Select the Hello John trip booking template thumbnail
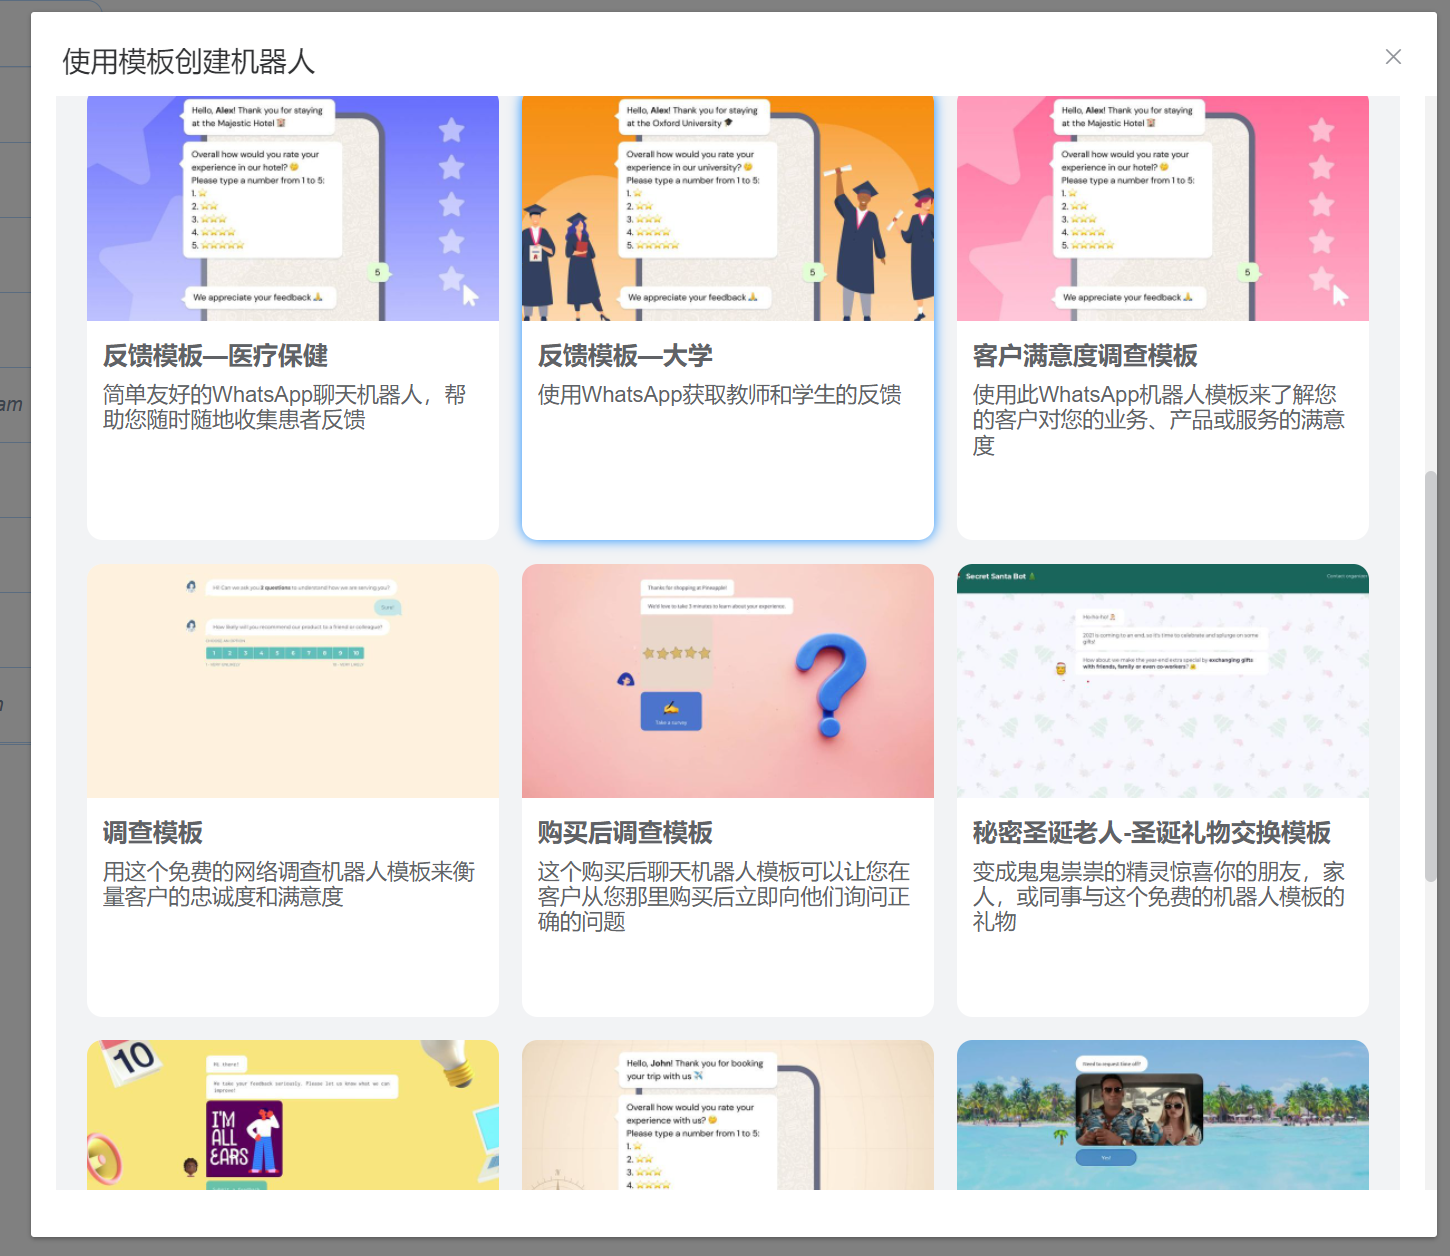The image size is (1450, 1256). tap(728, 1115)
